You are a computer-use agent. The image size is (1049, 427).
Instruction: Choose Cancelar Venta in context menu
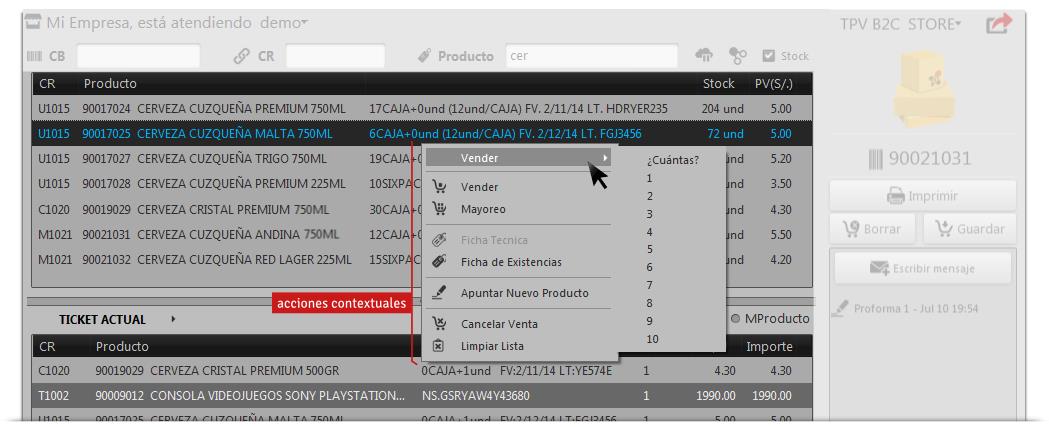coord(499,323)
